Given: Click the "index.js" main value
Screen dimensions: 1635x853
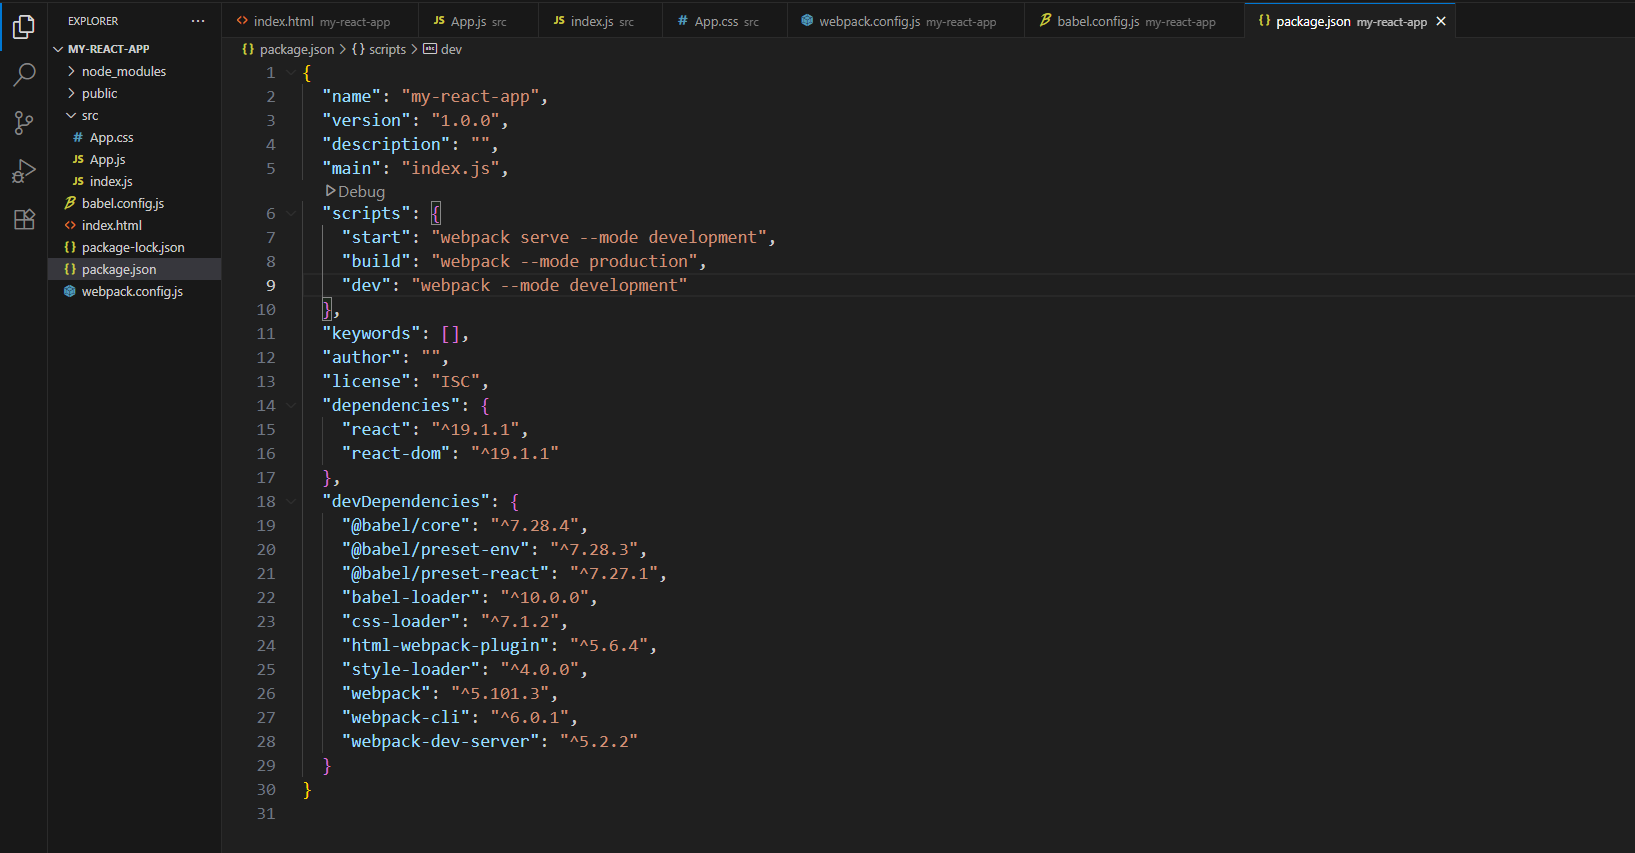Looking at the screenshot, I should click(x=450, y=168).
